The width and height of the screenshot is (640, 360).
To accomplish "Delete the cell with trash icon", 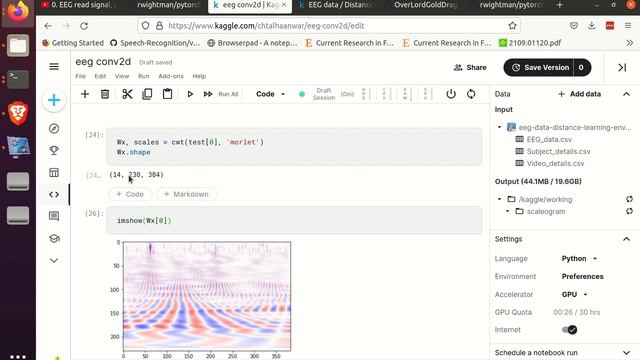I will pyautogui.click(x=105, y=94).
